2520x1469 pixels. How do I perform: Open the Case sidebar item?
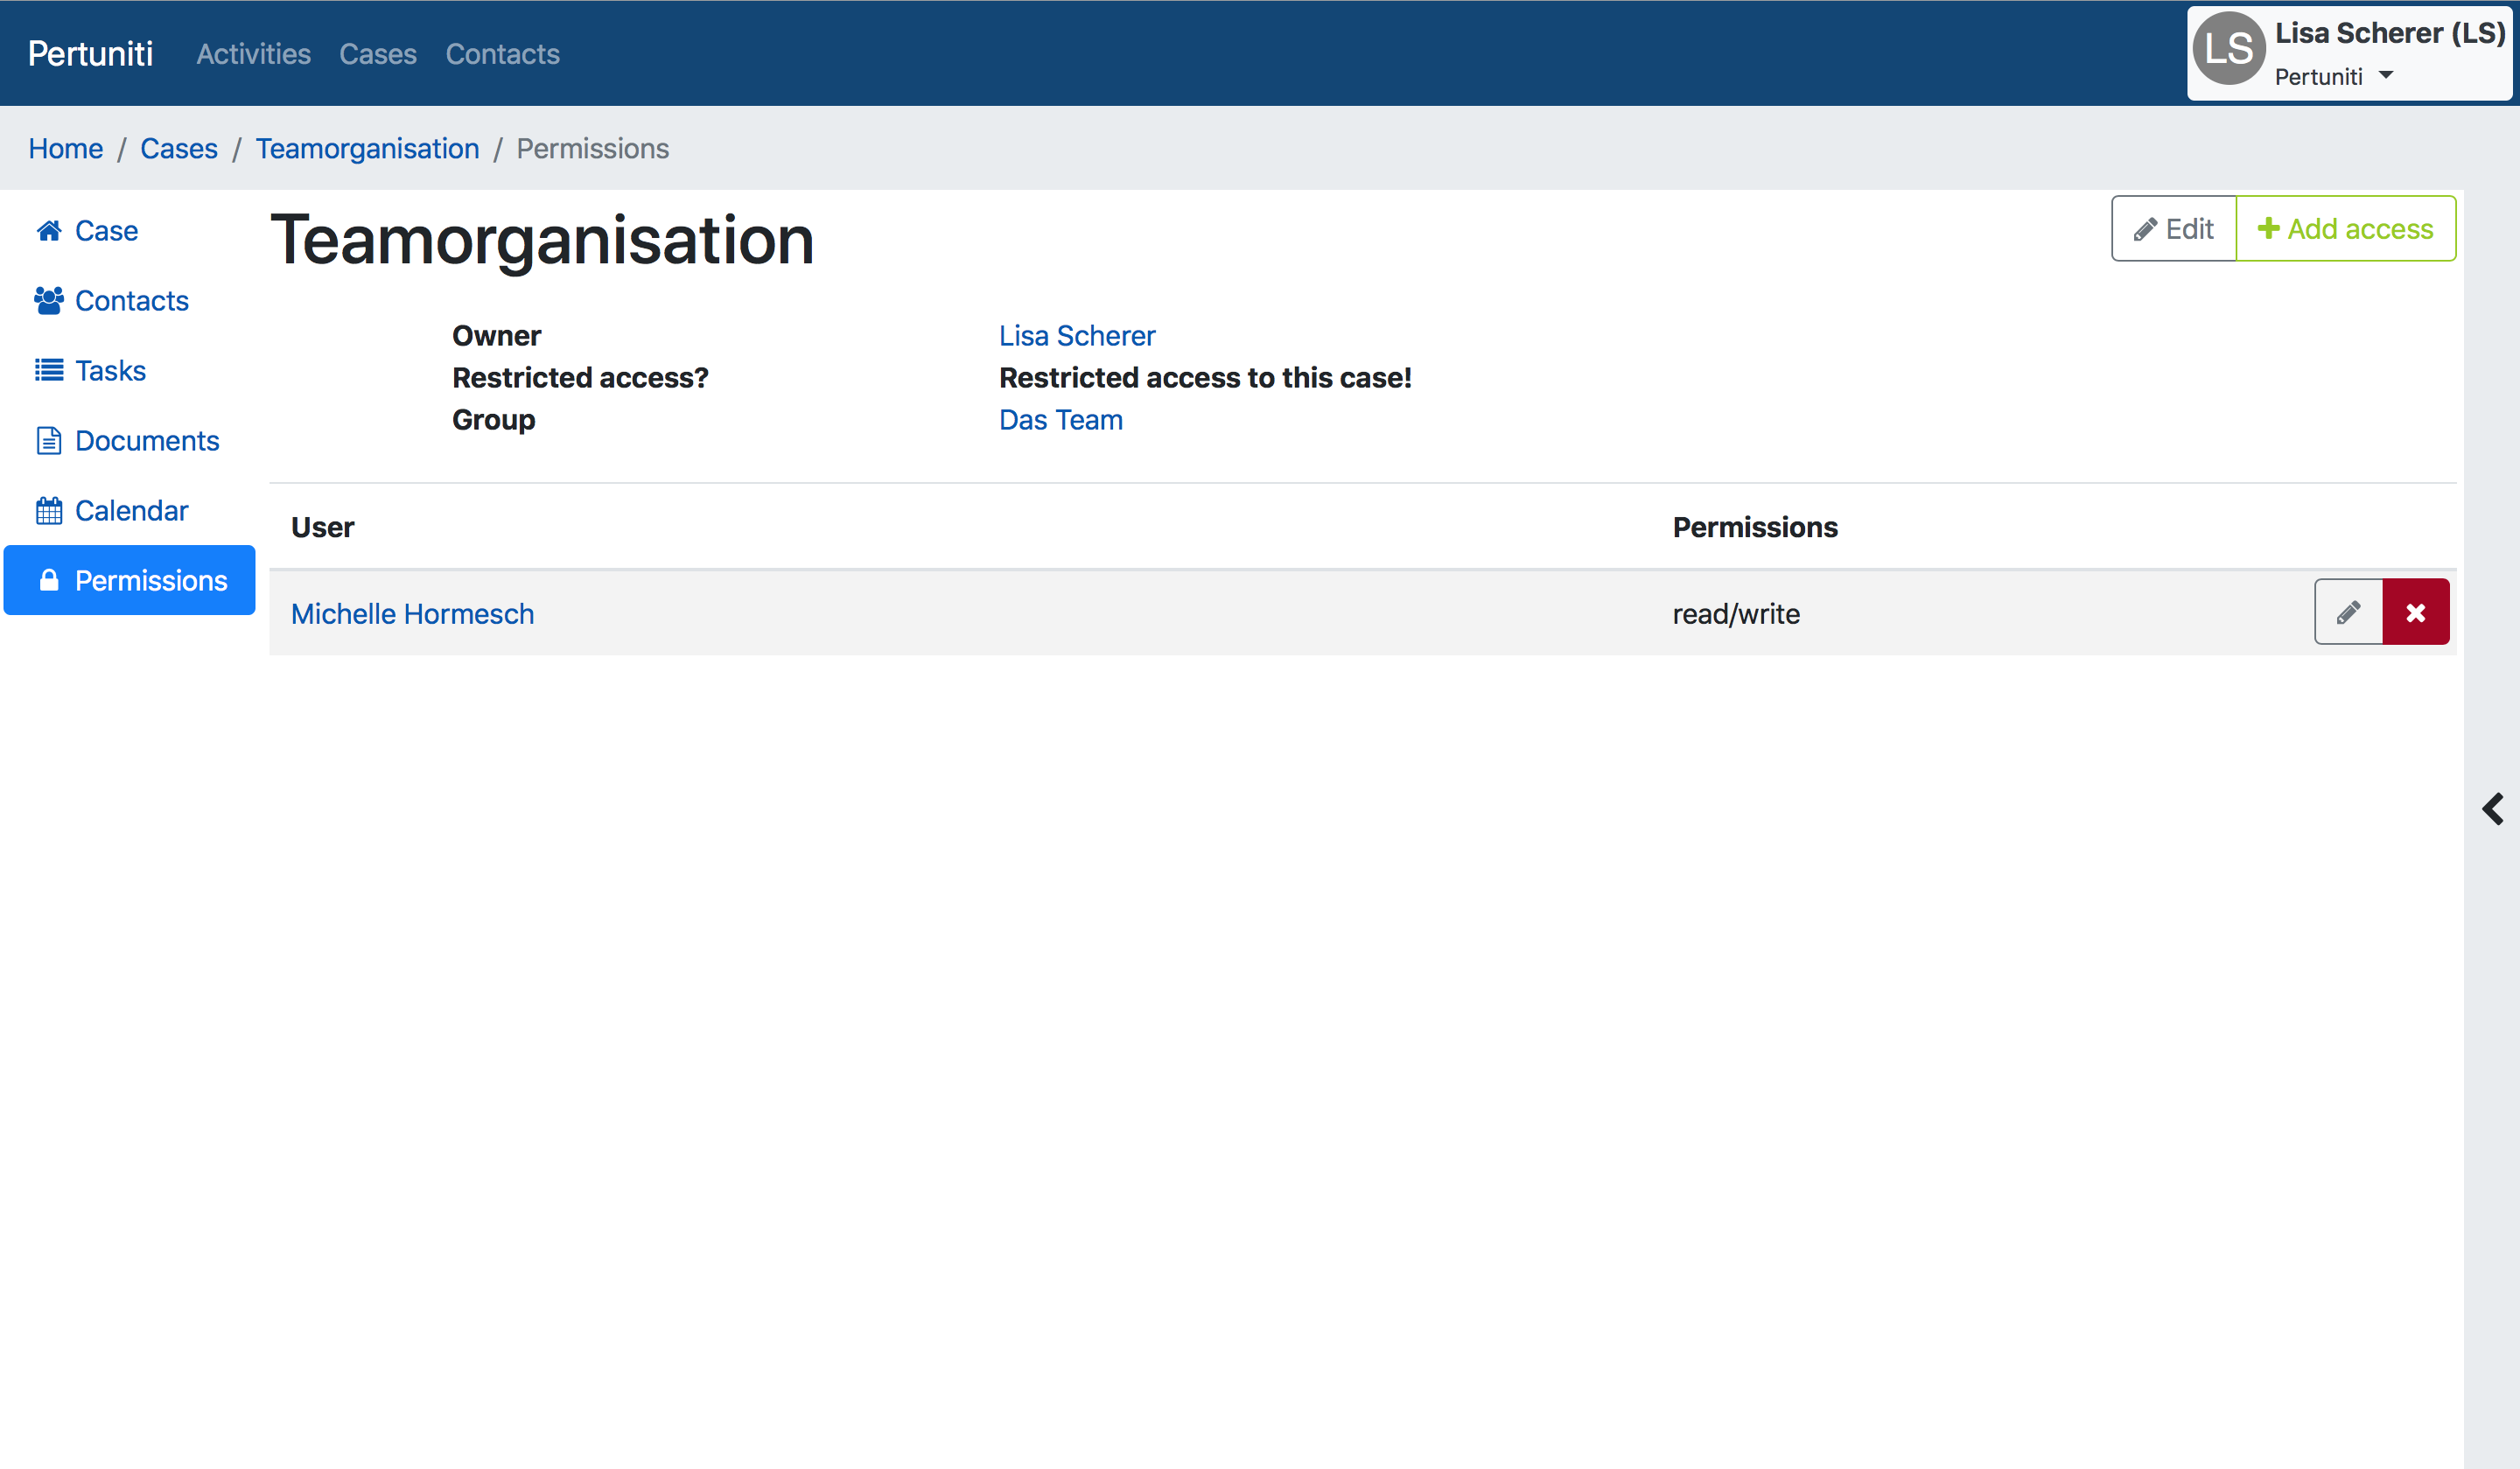129,231
